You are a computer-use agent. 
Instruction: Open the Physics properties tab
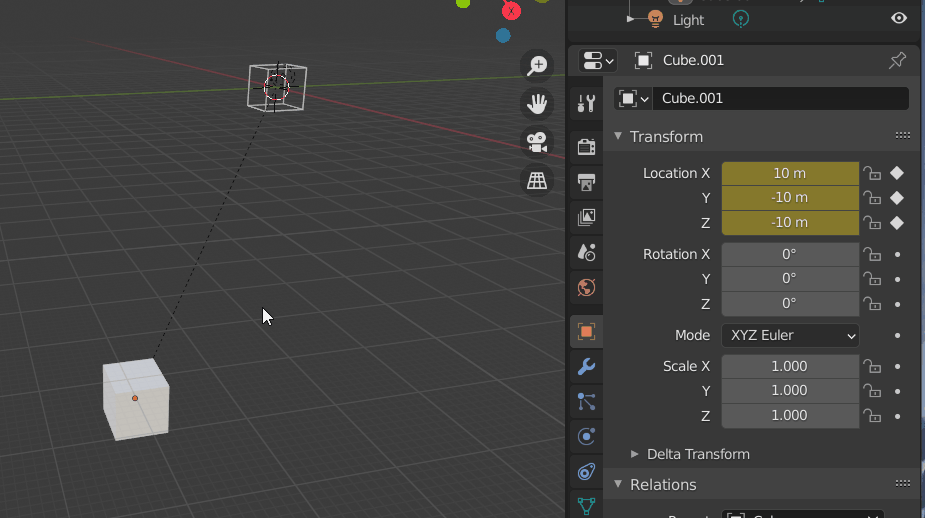click(586, 437)
